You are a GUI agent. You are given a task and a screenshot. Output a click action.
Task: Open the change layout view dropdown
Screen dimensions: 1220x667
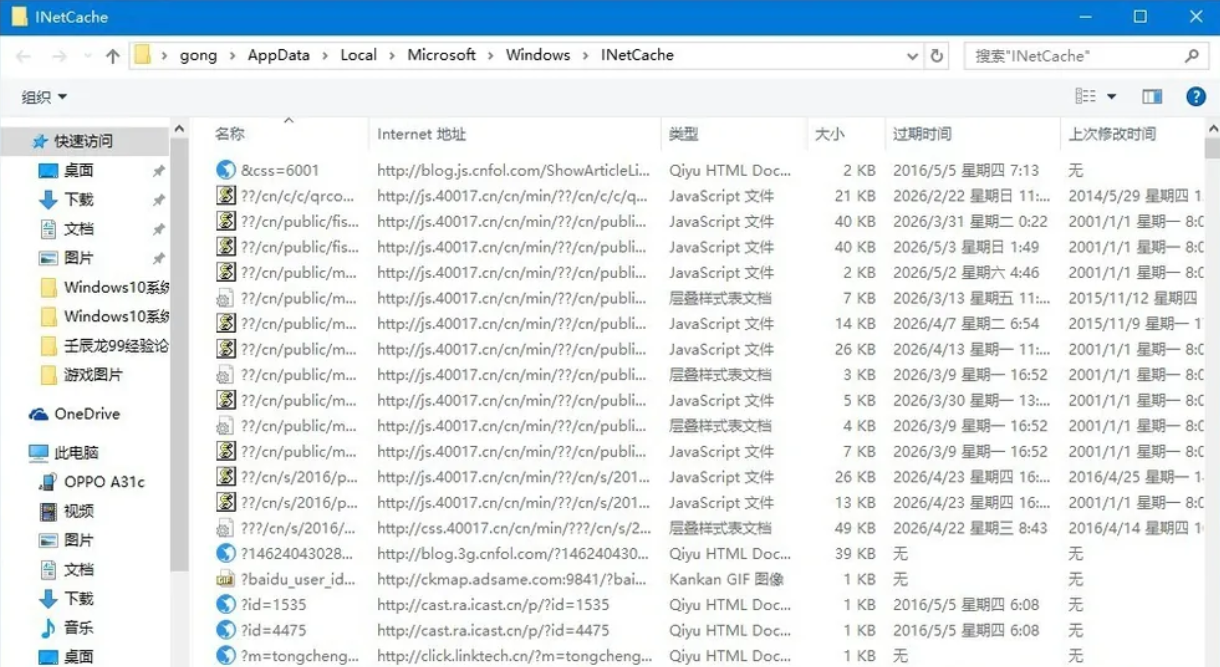[1095, 96]
